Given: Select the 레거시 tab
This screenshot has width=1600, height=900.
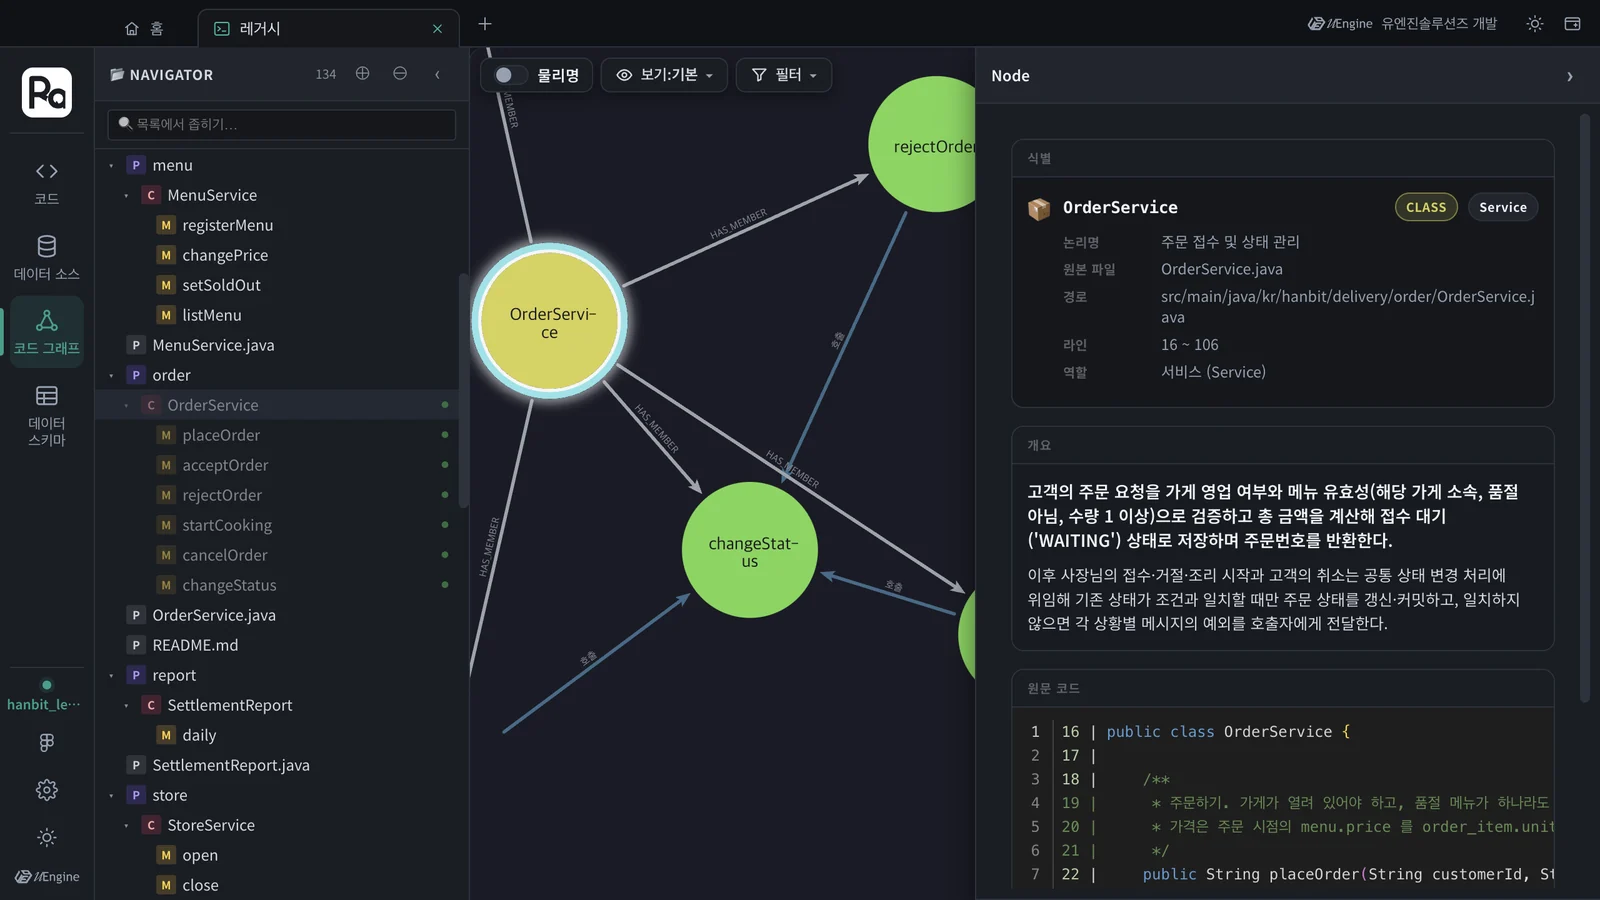Looking at the screenshot, I should click(x=328, y=29).
